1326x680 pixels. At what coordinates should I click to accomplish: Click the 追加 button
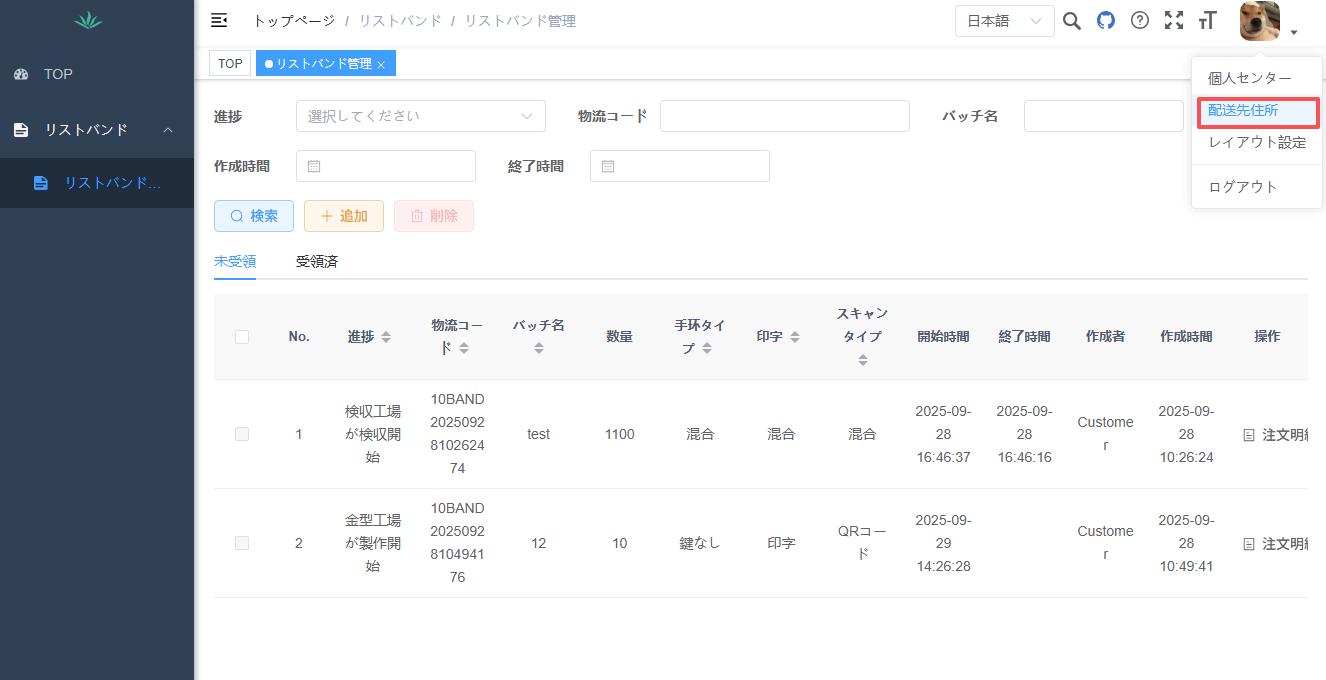point(344,216)
